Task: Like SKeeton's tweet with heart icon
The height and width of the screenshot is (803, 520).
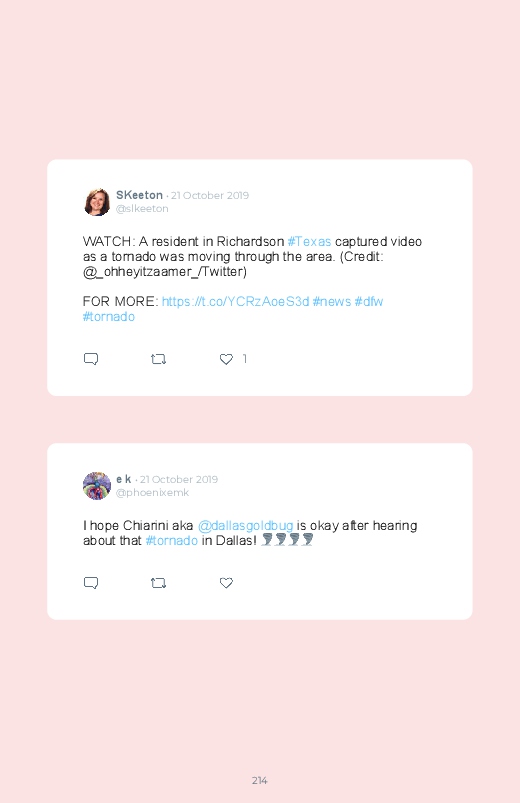Action: [226, 359]
